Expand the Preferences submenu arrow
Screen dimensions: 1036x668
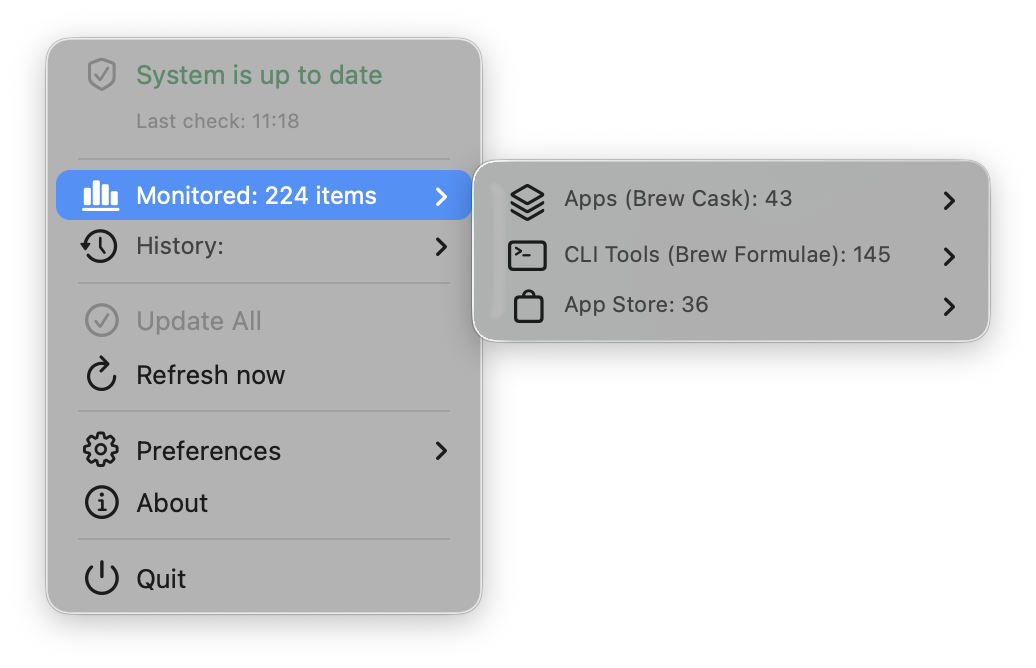[441, 451]
